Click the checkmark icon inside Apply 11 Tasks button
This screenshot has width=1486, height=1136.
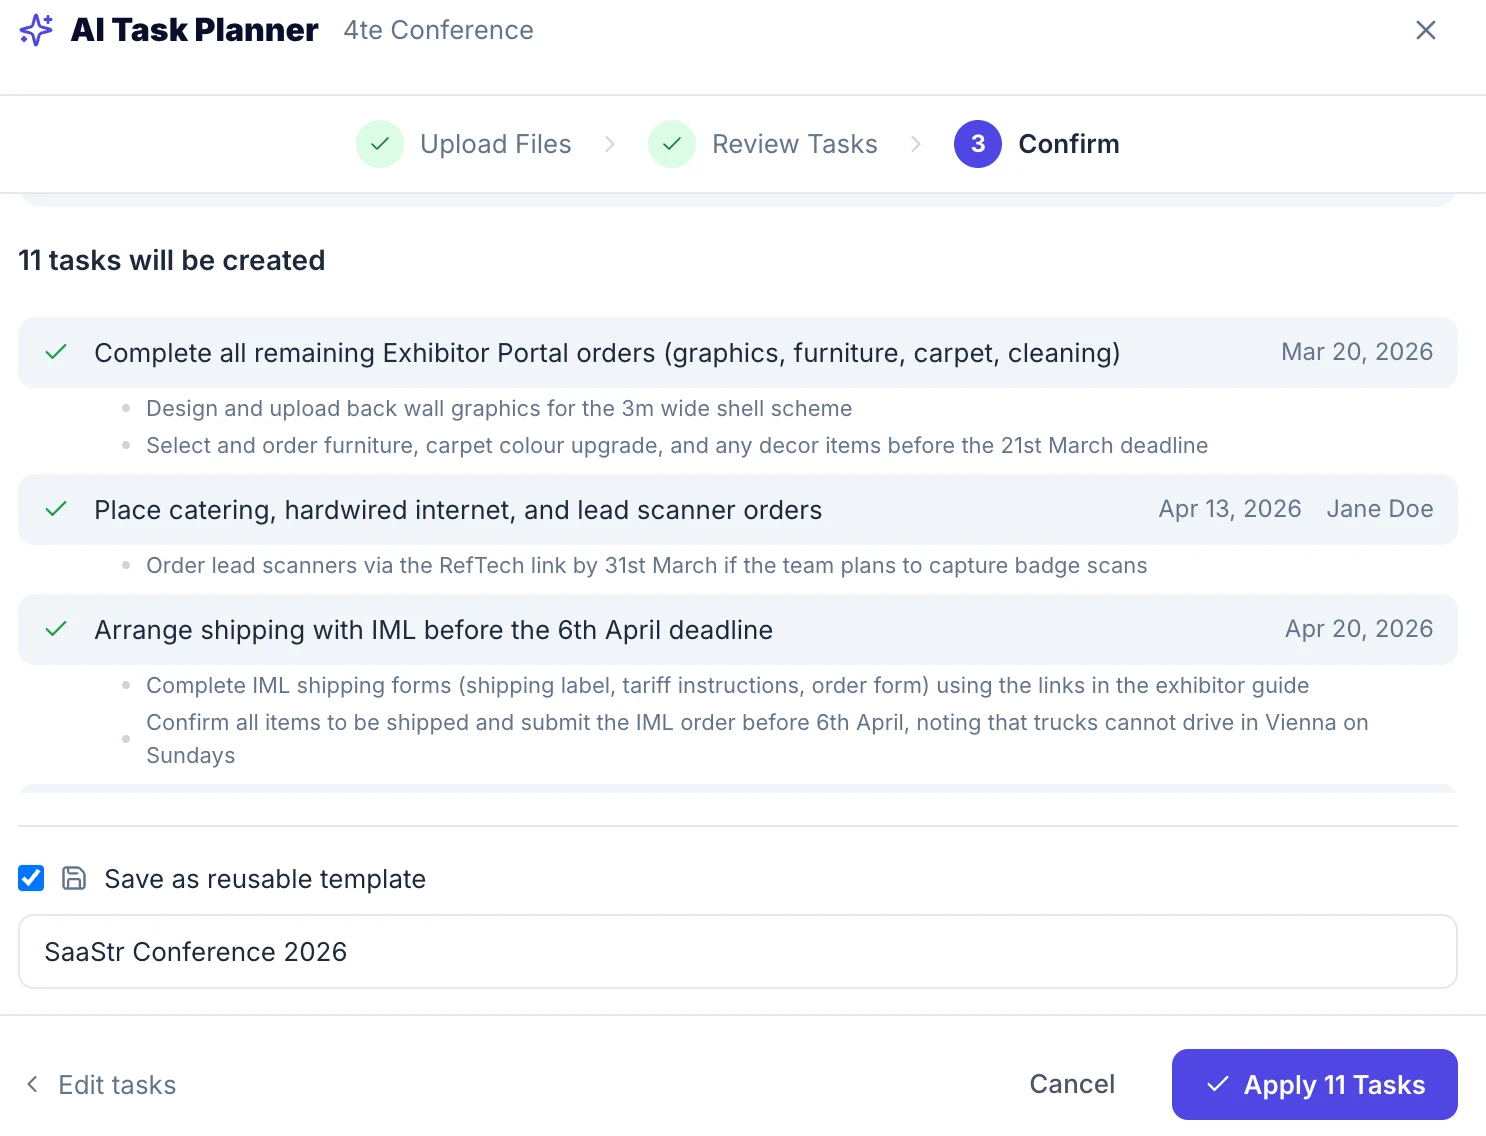1216,1084
